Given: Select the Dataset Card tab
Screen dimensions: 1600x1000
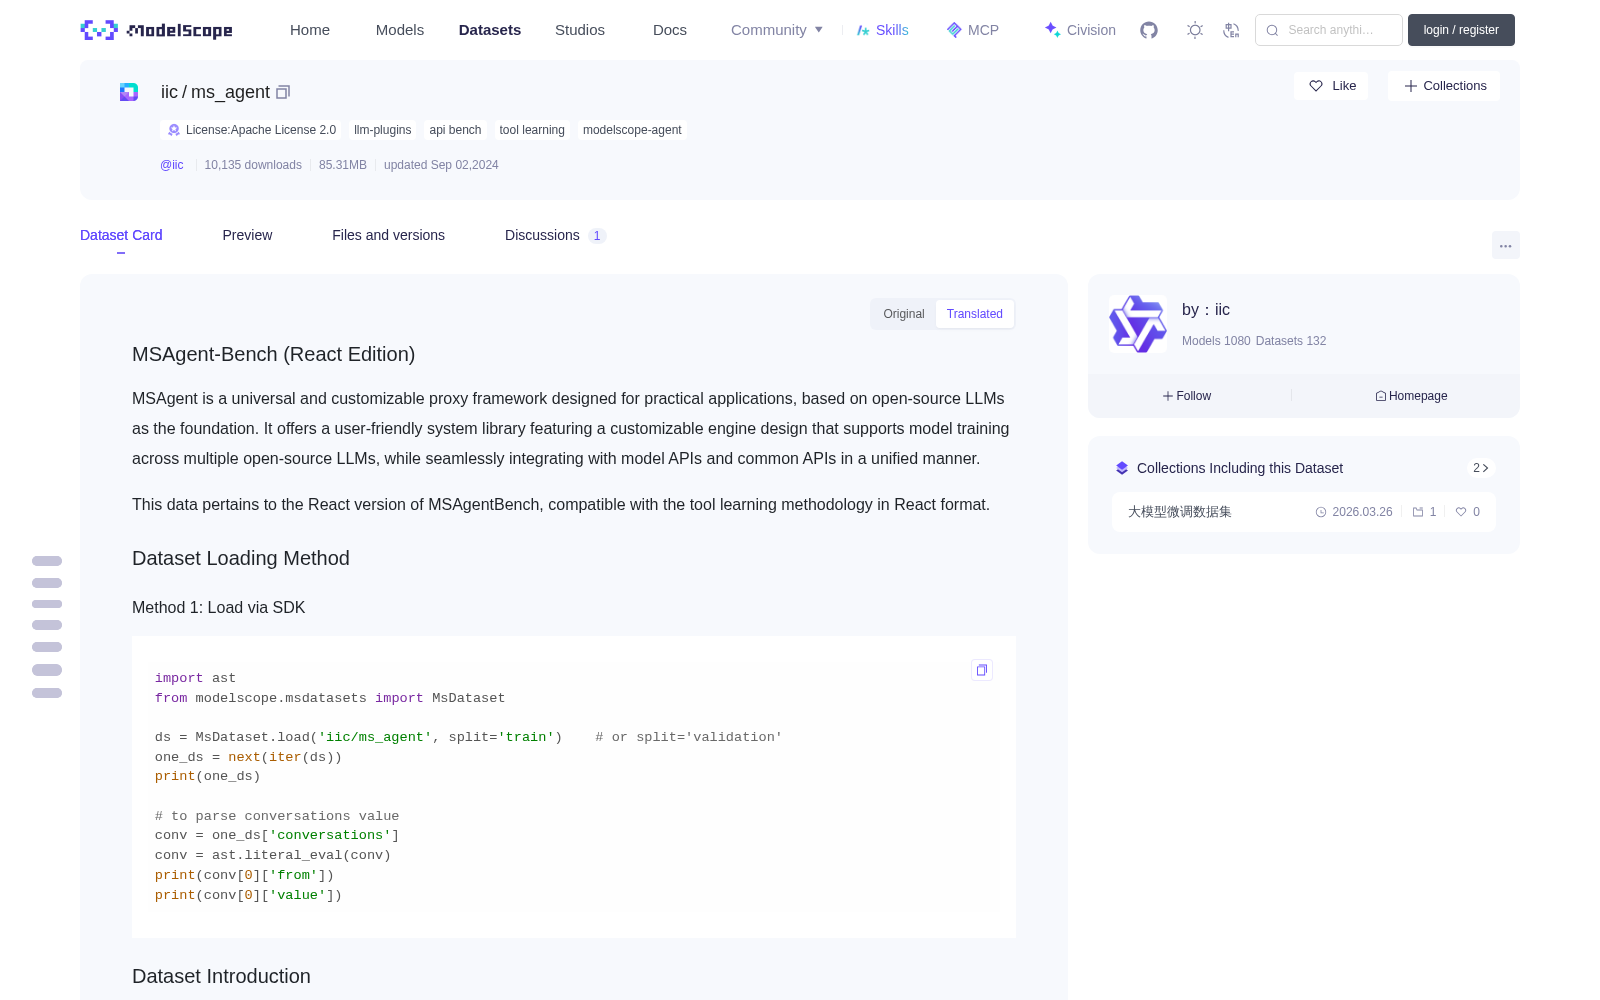Looking at the screenshot, I should click(x=121, y=235).
